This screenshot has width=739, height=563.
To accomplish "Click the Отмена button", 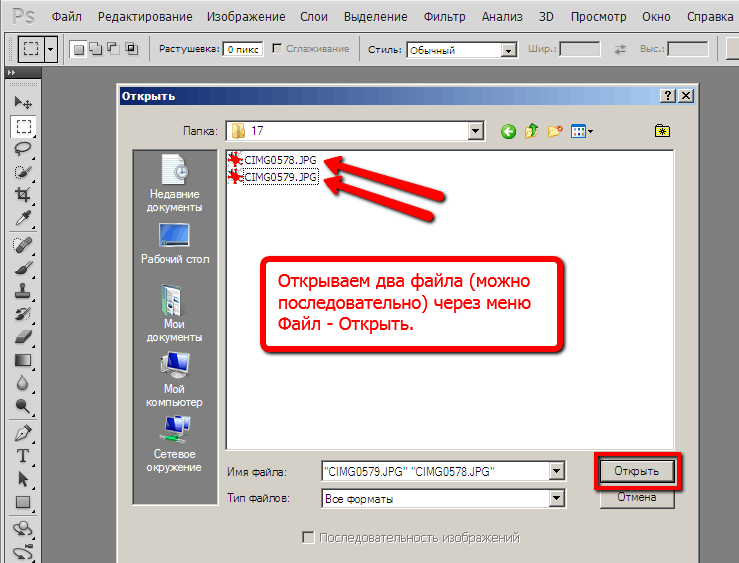I will point(637,497).
